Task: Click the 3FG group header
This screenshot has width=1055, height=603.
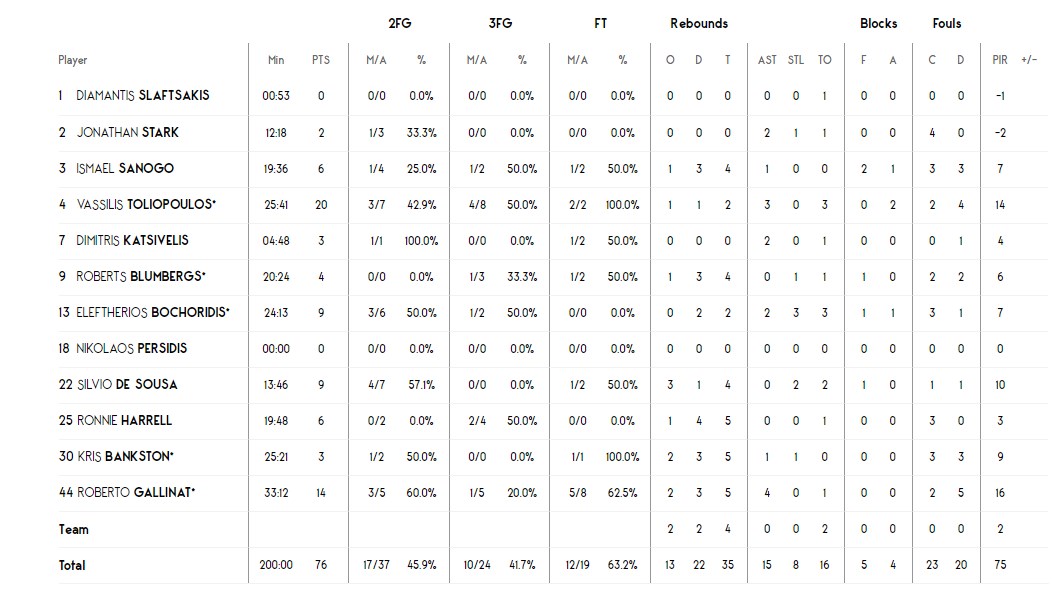Action: (500, 23)
